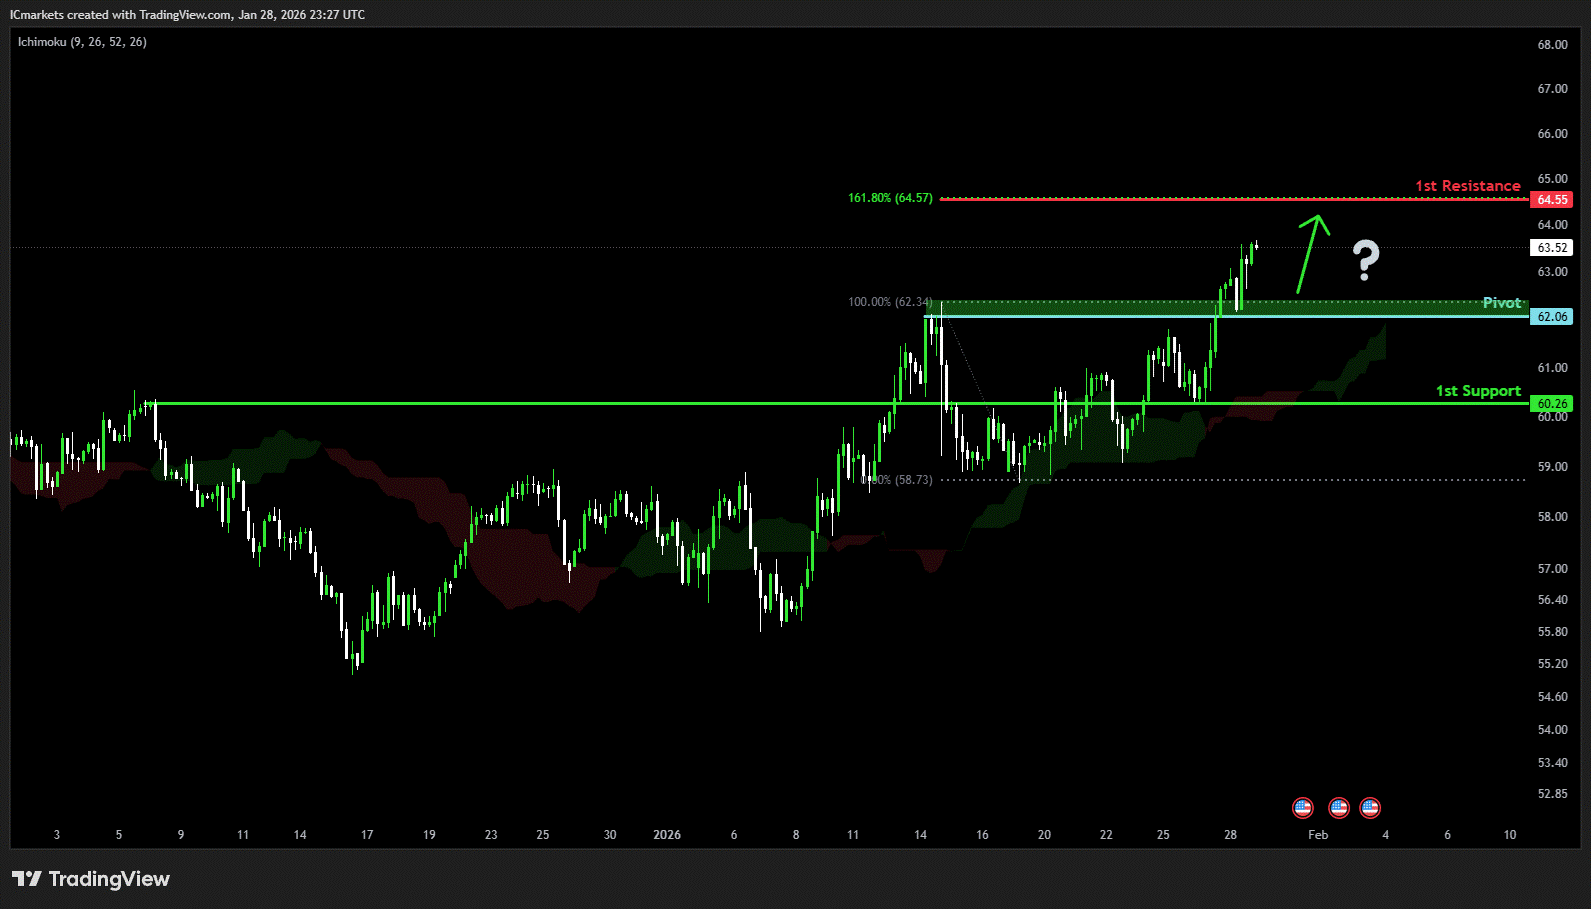Screen dimensions: 1591x909
Task: Click the red 64.55 resistance price tag
Action: coord(1551,200)
